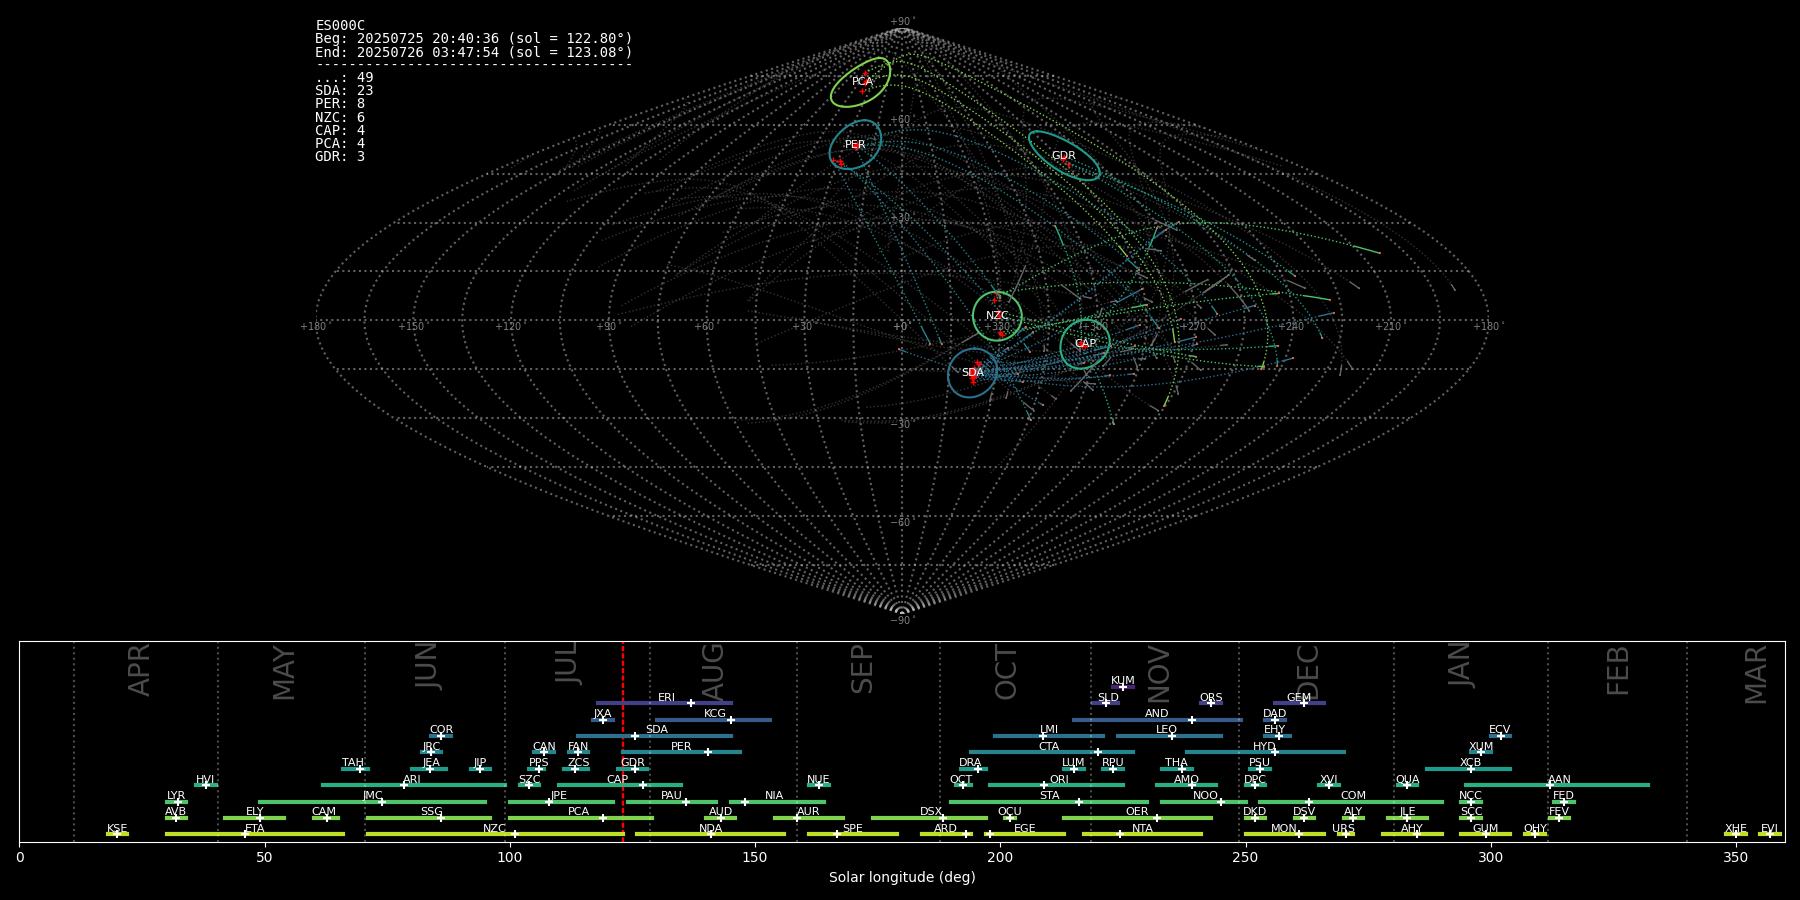Click the KCG shower label in timeline
This screenshot has height=900, width=1800.
pyautogui.click(x=715, y=714)
